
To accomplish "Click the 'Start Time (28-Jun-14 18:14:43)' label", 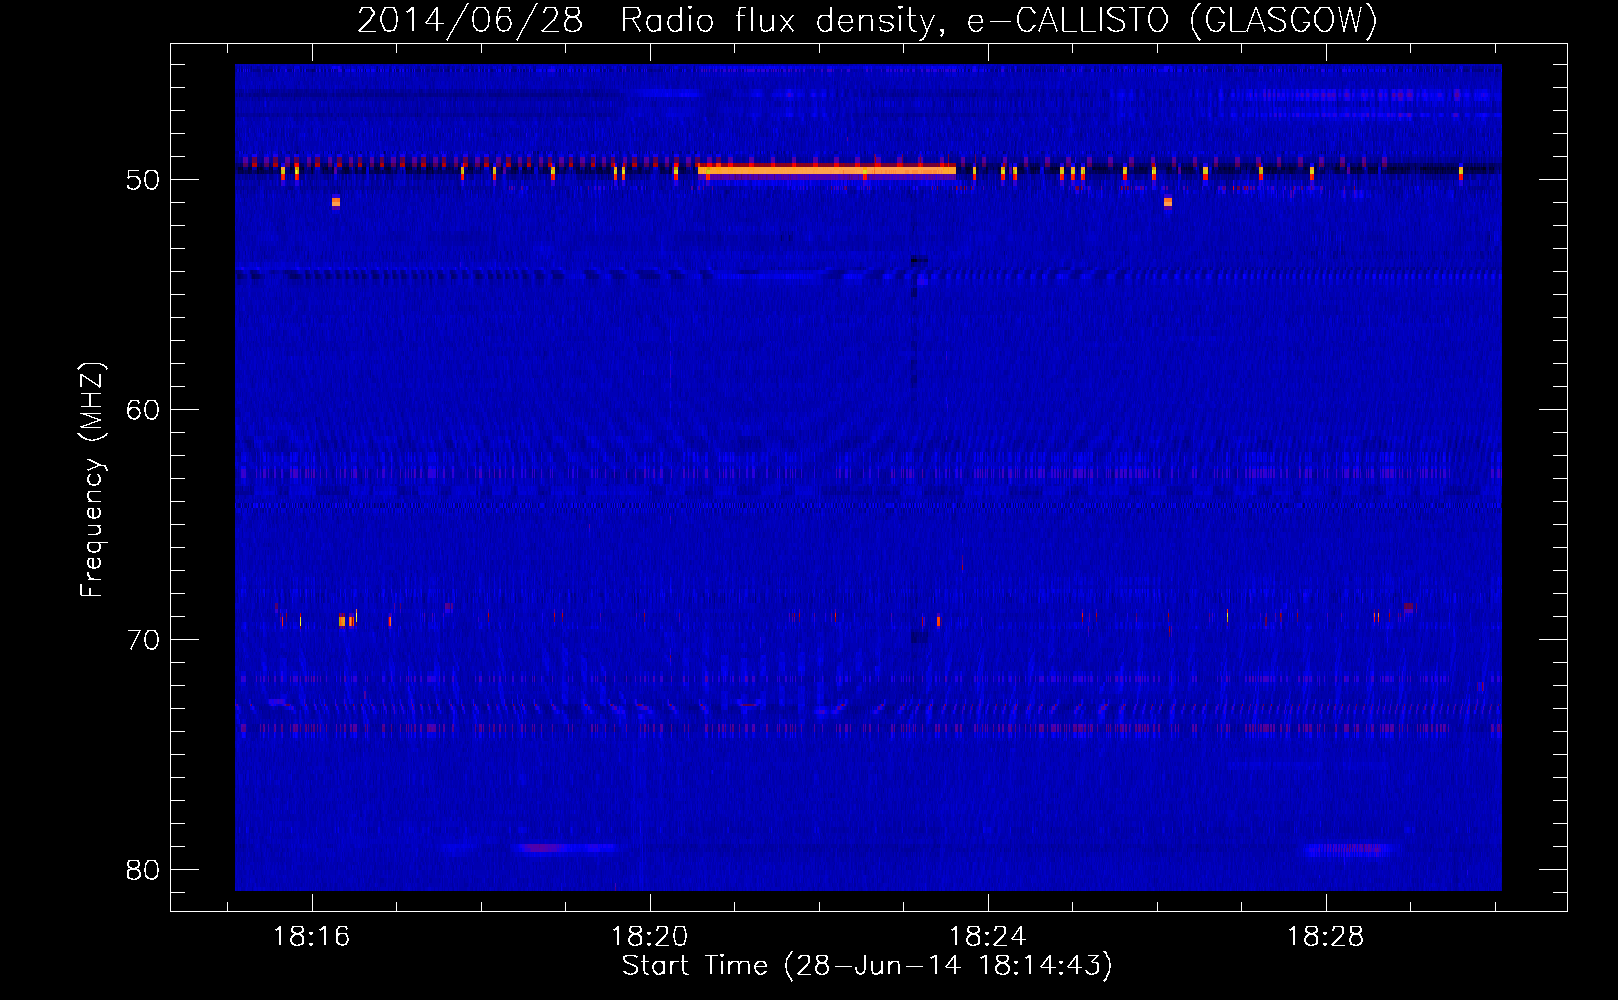I will 867,966.
